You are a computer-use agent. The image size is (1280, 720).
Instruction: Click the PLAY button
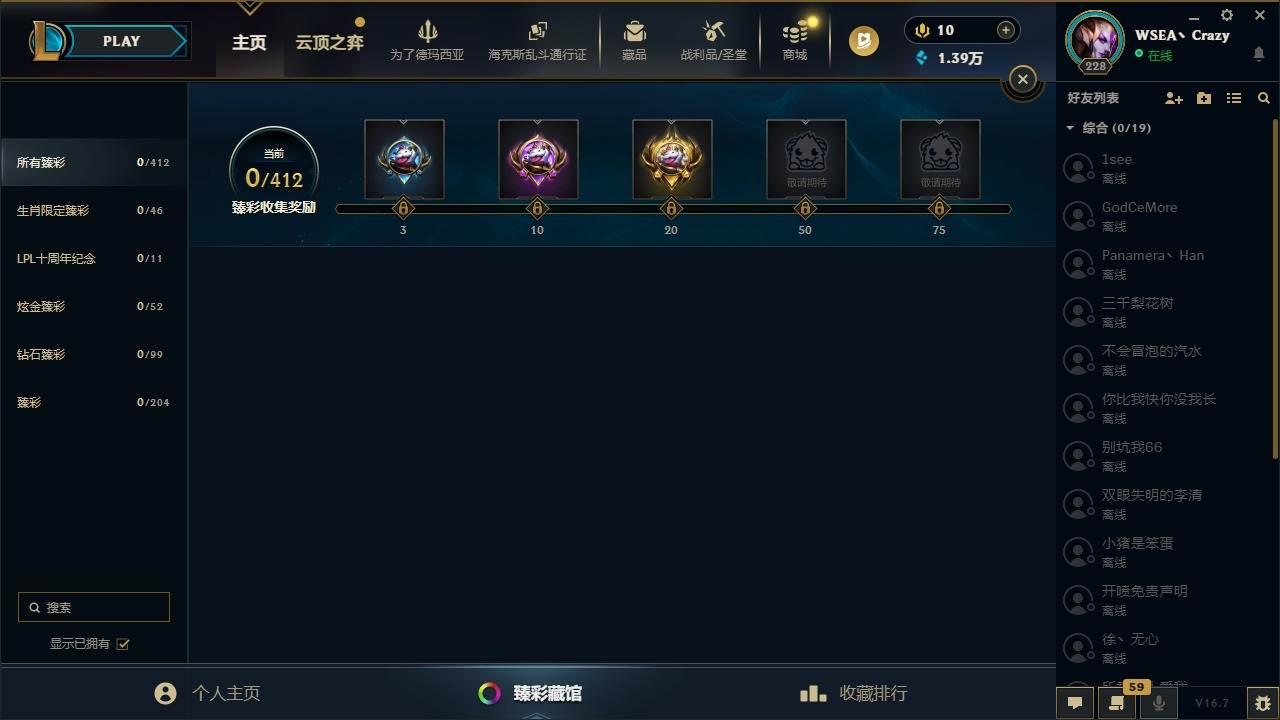[x=121, y=41]
